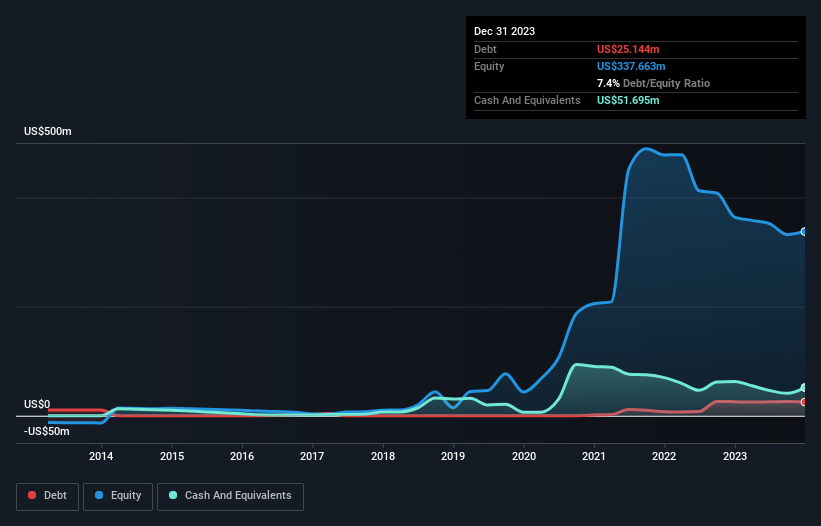Viewport: 821px width, 526px height.
Task: Click the blue Equity endpoint marker
Action: (804, 232)
